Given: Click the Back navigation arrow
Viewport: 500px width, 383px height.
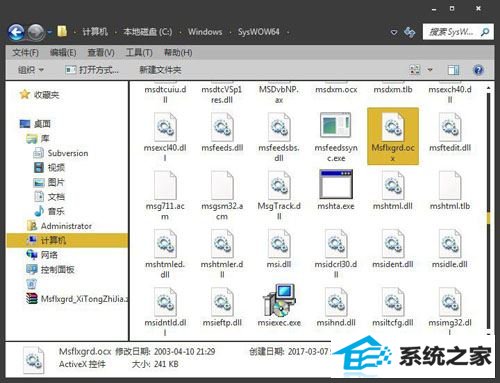Looking at the screenshot, I should coord(16,32).
